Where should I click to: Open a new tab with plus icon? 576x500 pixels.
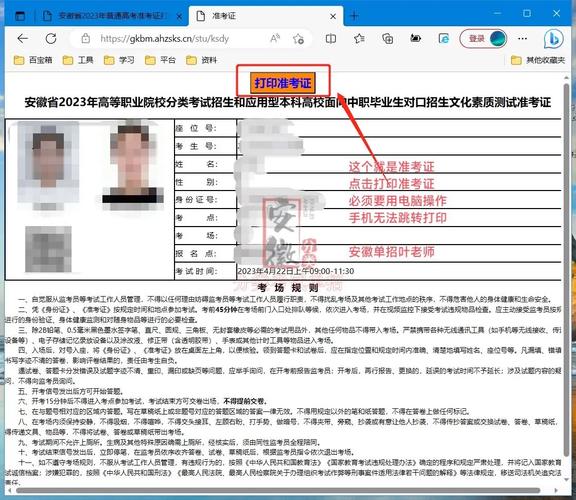pos(354,16)
